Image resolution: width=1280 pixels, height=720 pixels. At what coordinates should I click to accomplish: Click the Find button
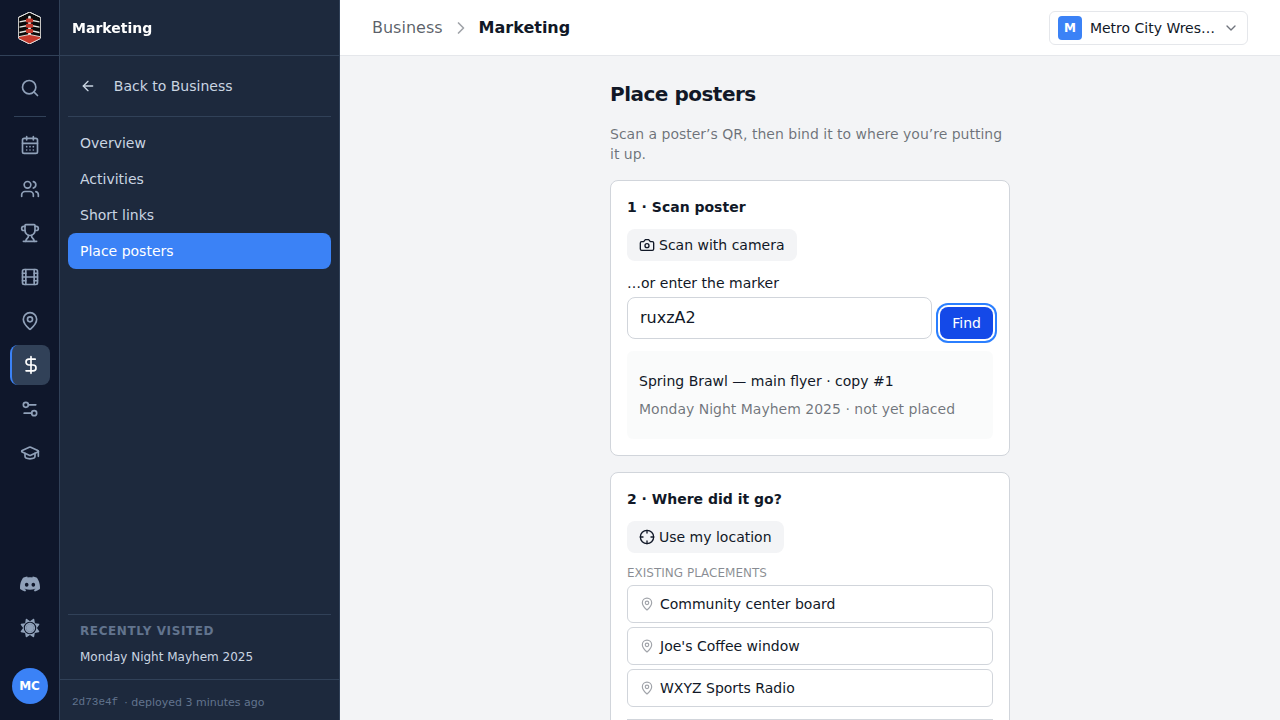(x=966, y=323)
